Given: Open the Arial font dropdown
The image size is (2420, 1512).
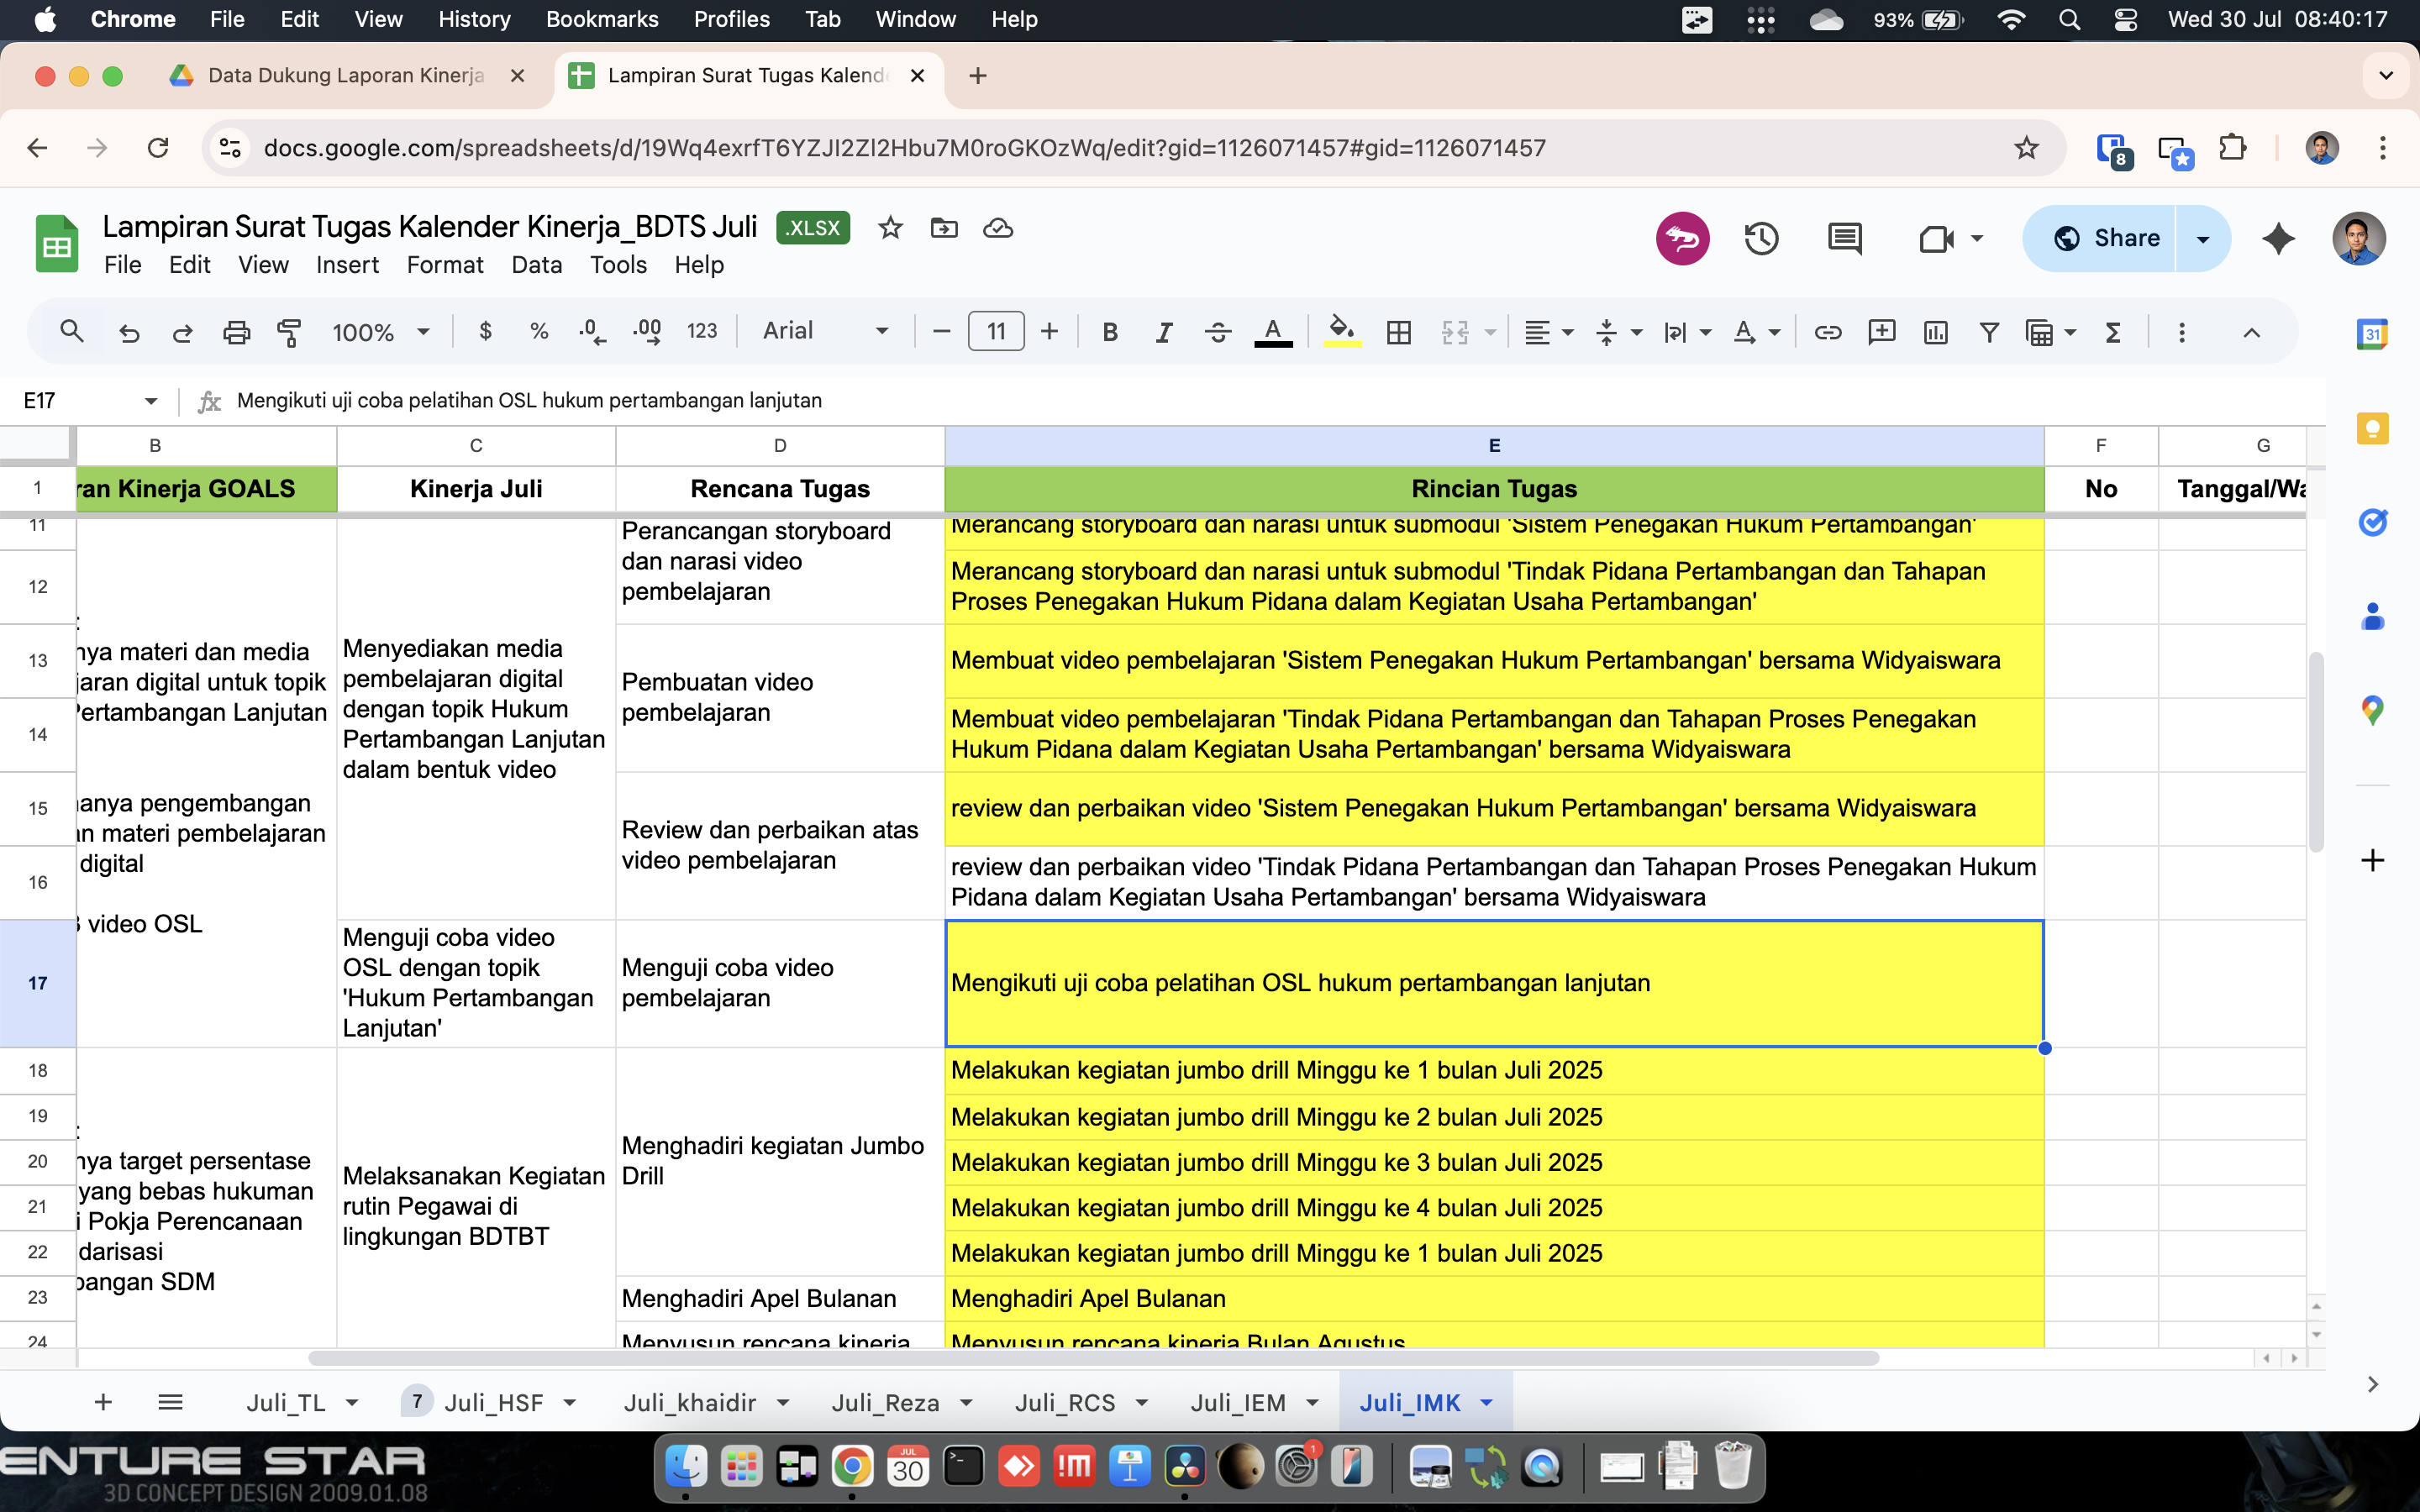Looking at the screenshot, I should [825, 331].
